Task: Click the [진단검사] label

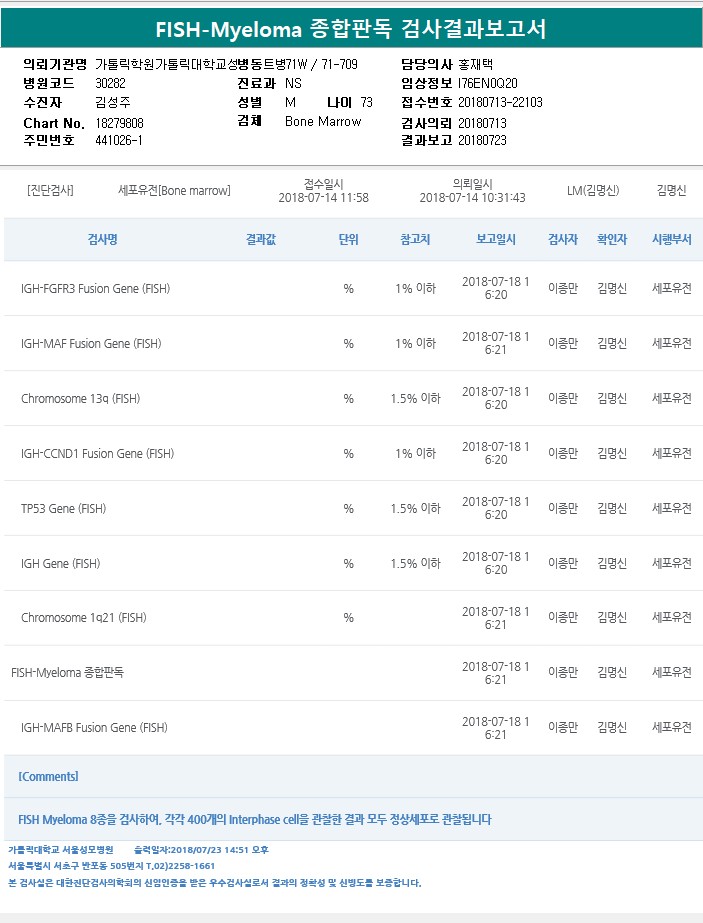Action: coord(50,190)
